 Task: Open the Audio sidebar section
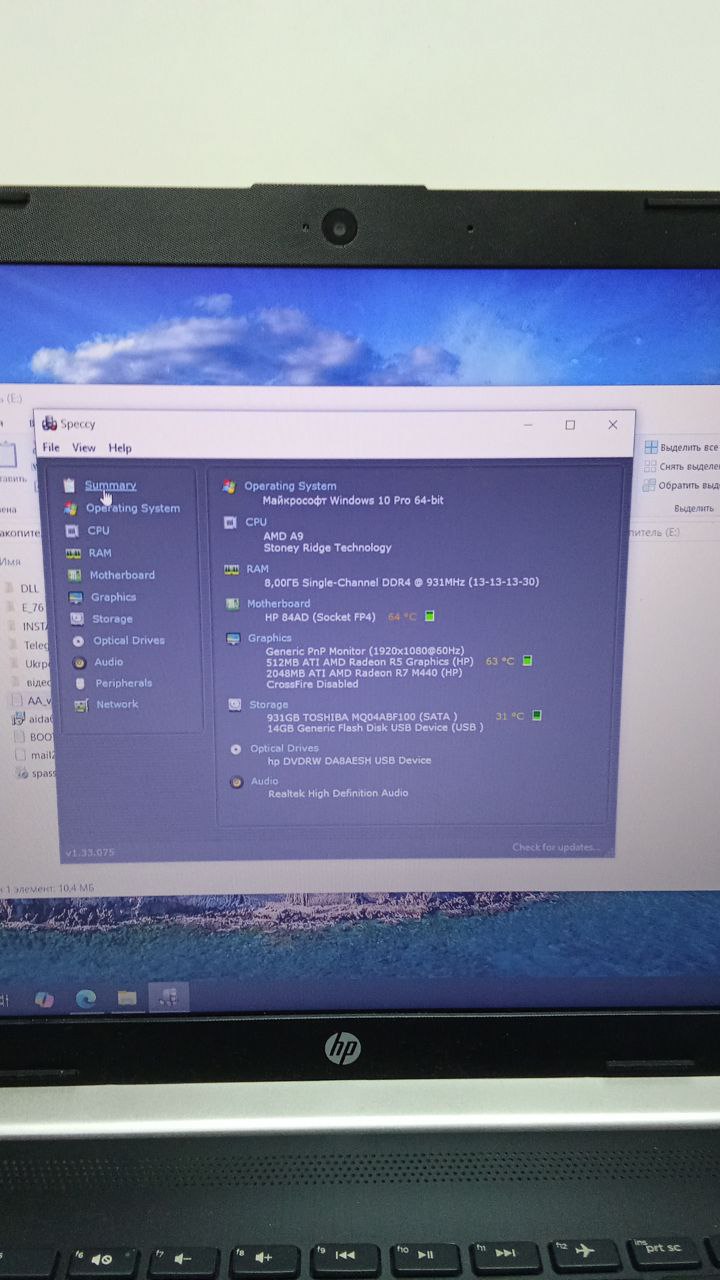pyautogui.click(x=108, y=662)
